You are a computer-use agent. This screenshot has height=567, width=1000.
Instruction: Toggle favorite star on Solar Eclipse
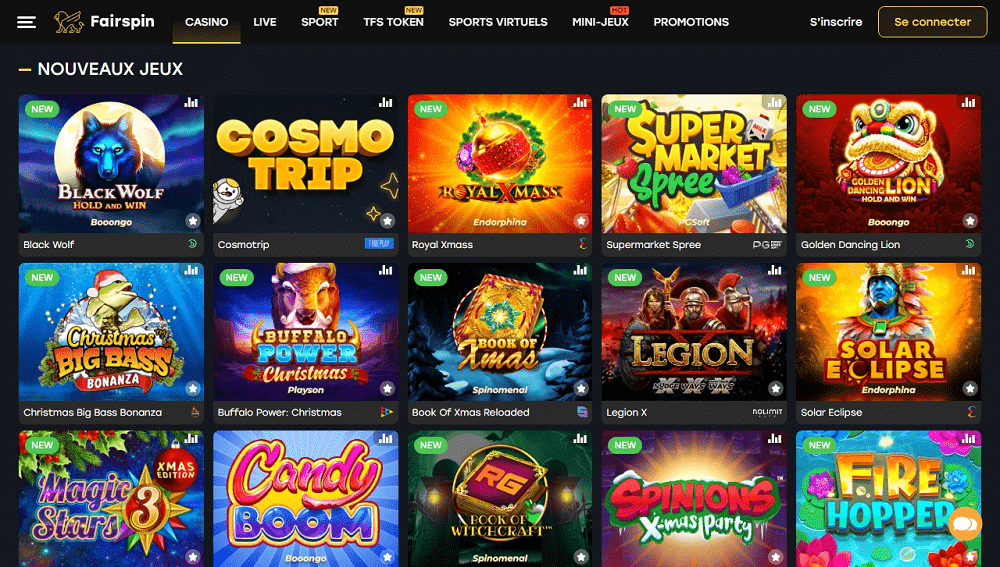[x=970, y=388]
